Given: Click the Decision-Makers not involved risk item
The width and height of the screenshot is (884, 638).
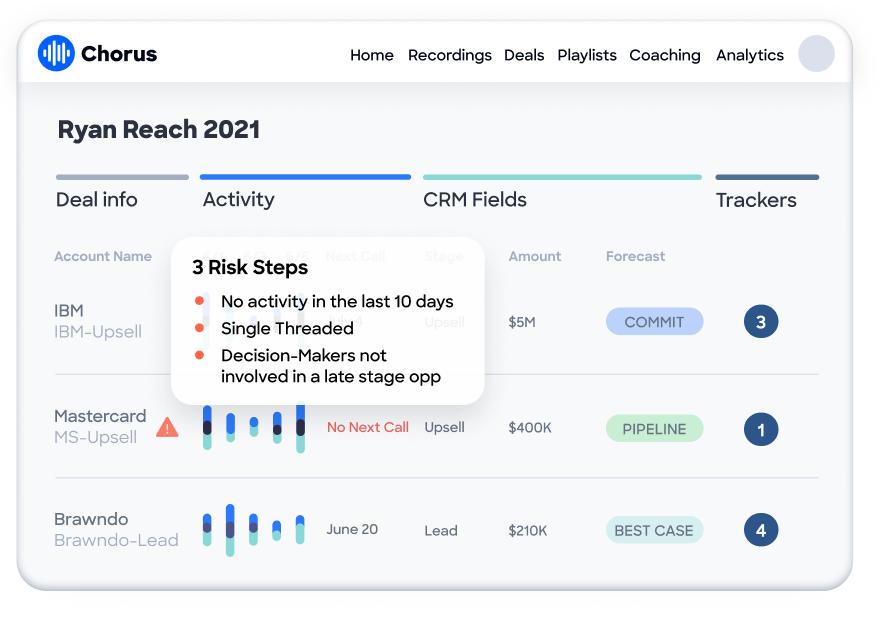Looking at the screenshot, I should (x=331, y=366).
